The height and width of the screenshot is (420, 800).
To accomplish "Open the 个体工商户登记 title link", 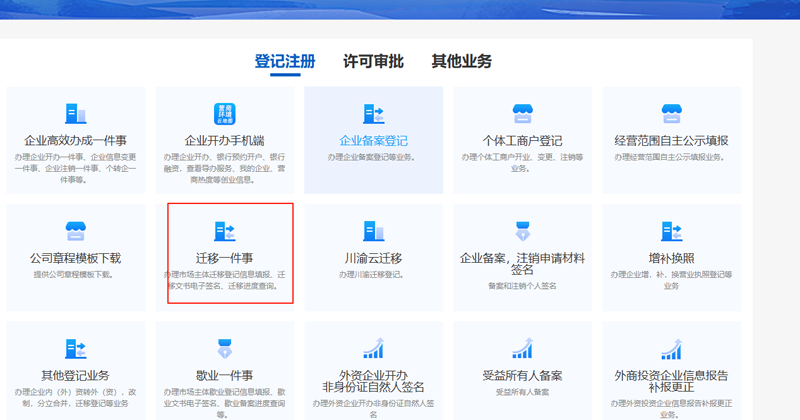I will click(522, 140).
